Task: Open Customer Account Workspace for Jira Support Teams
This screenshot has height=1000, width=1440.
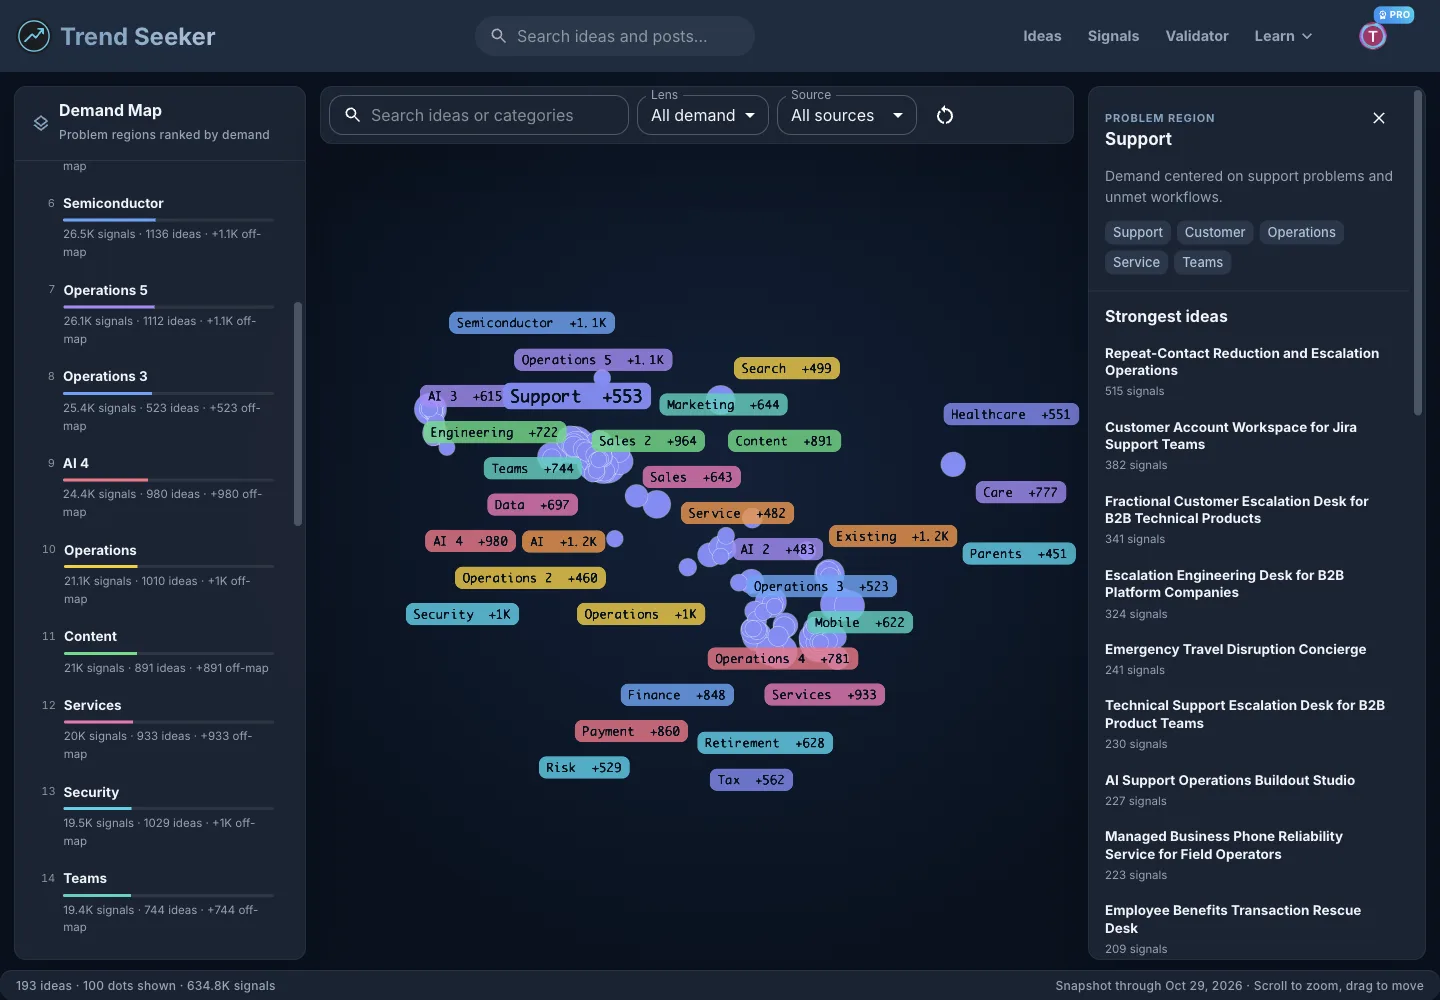Action: click(x=1246, y=445)
